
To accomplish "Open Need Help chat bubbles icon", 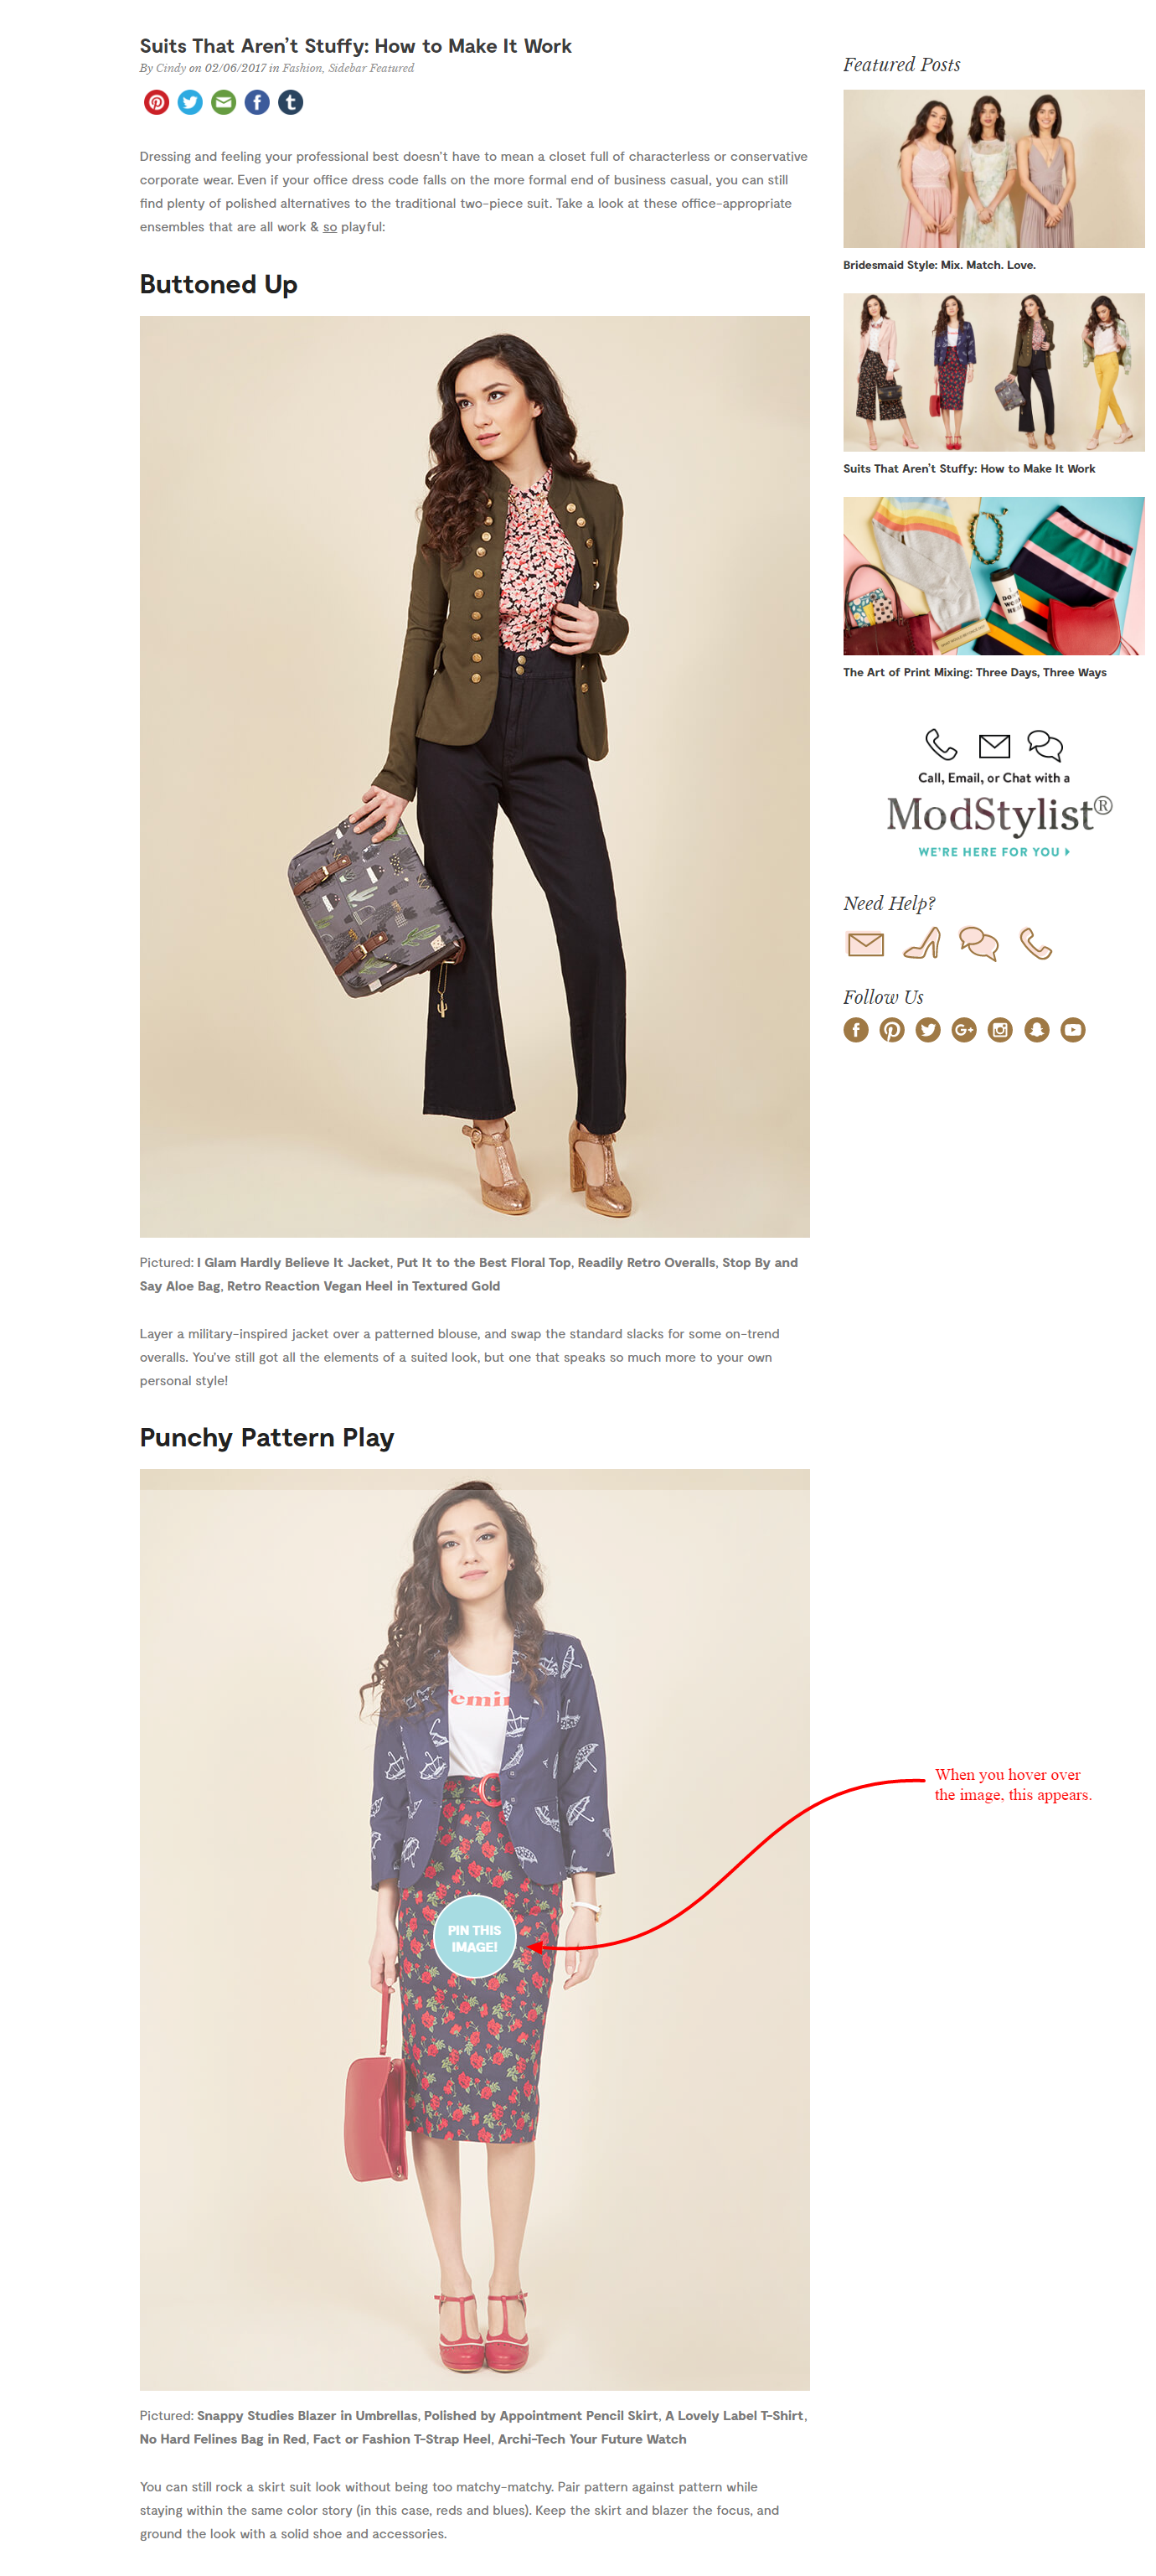I will point(978,942).
